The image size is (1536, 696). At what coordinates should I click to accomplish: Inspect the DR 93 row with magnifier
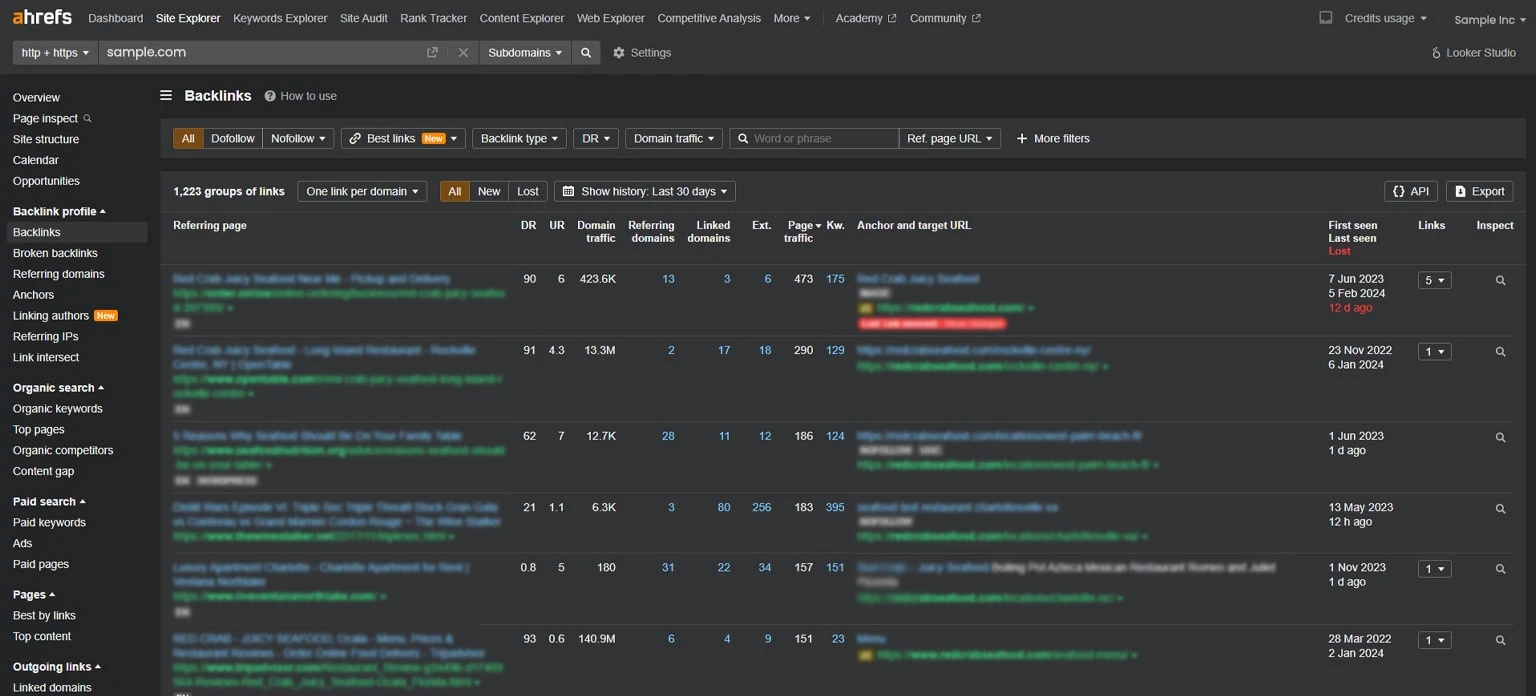(1500, 640)
